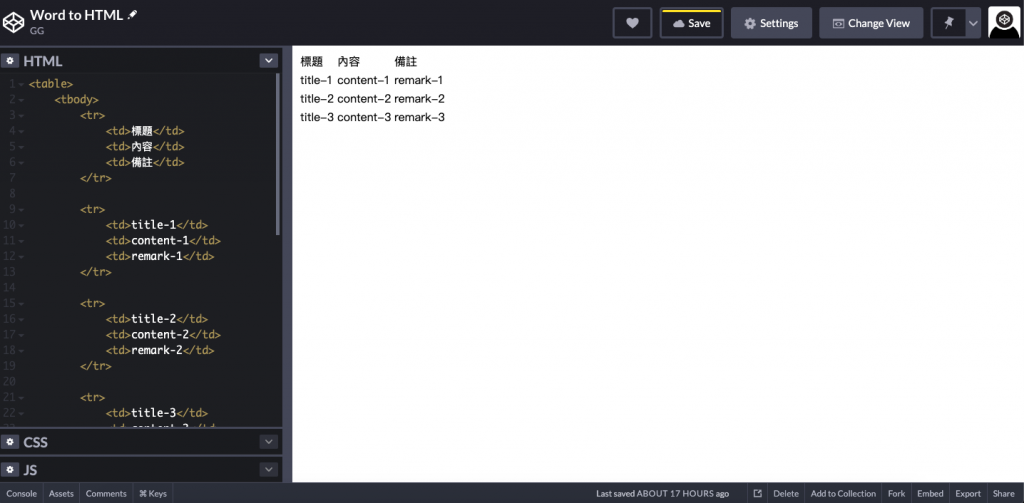This screenshot has height=503, width=1024.
Task: Open the JS panel dropdown arrow
Action: 268,470
